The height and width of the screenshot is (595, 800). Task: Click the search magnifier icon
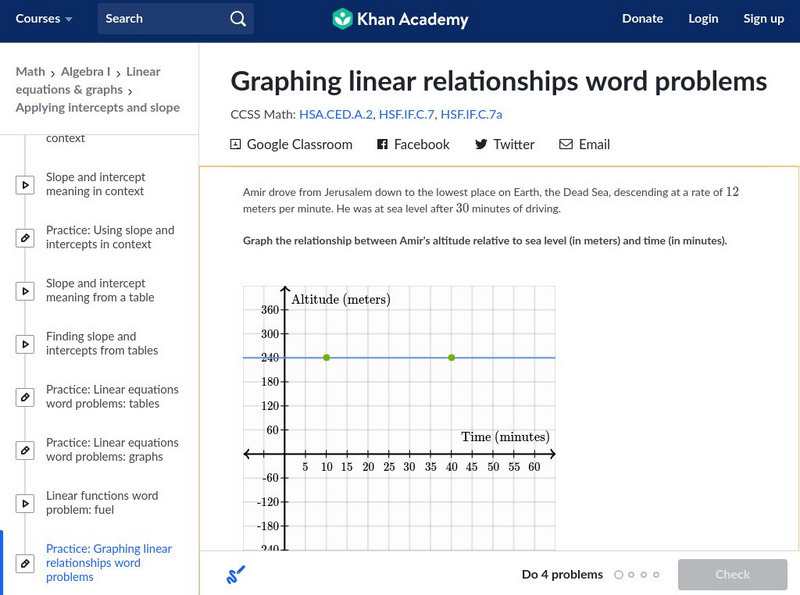(x=237, y=19)
